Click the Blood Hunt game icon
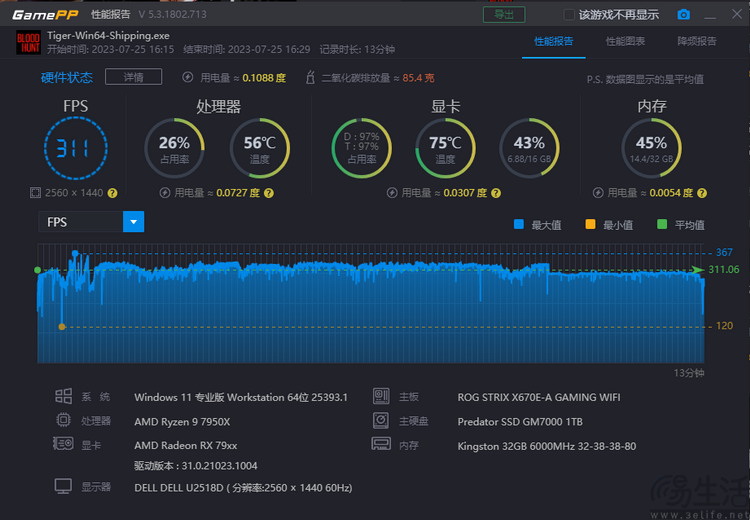This screenshot has width=750, height=520. pyautogui.click(x=29, y=42)
